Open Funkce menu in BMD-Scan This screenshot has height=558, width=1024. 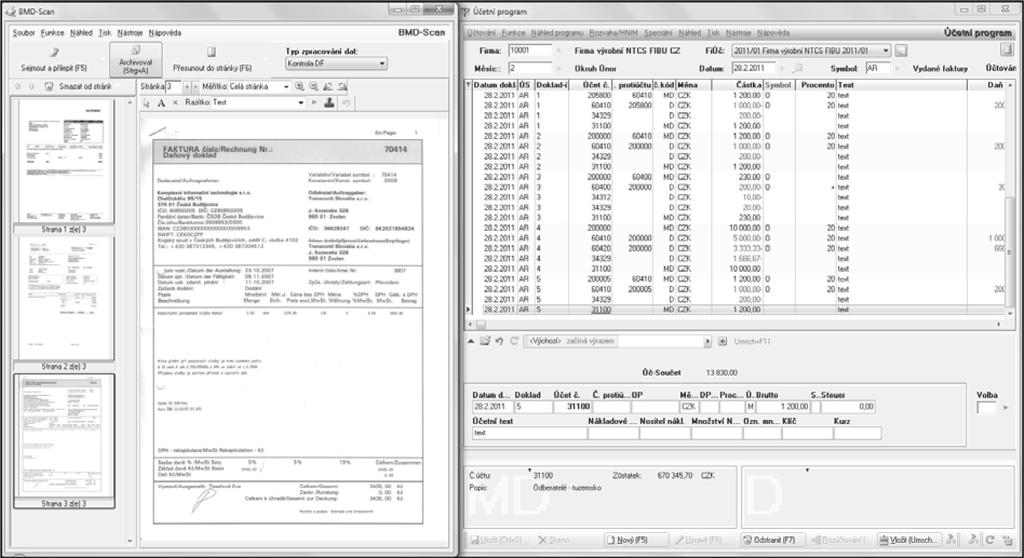tap(52, 33)
